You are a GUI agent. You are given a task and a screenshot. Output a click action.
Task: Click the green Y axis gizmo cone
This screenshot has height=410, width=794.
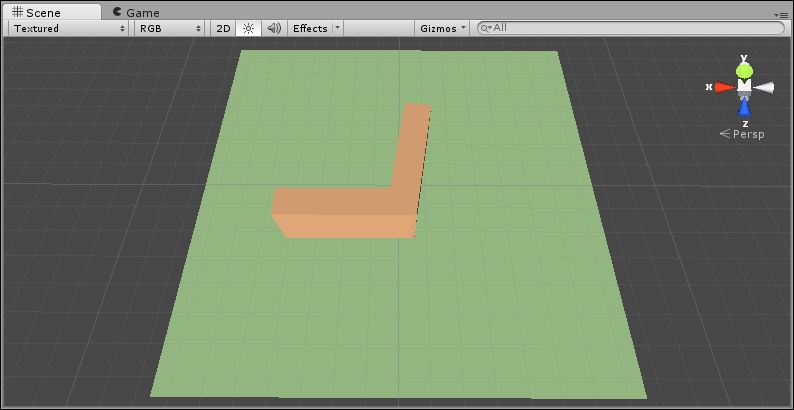click(744, 70)
